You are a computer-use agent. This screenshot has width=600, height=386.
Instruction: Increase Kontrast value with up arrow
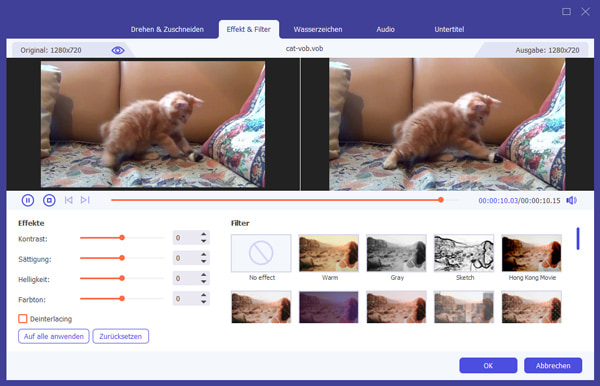click(204, 234)
